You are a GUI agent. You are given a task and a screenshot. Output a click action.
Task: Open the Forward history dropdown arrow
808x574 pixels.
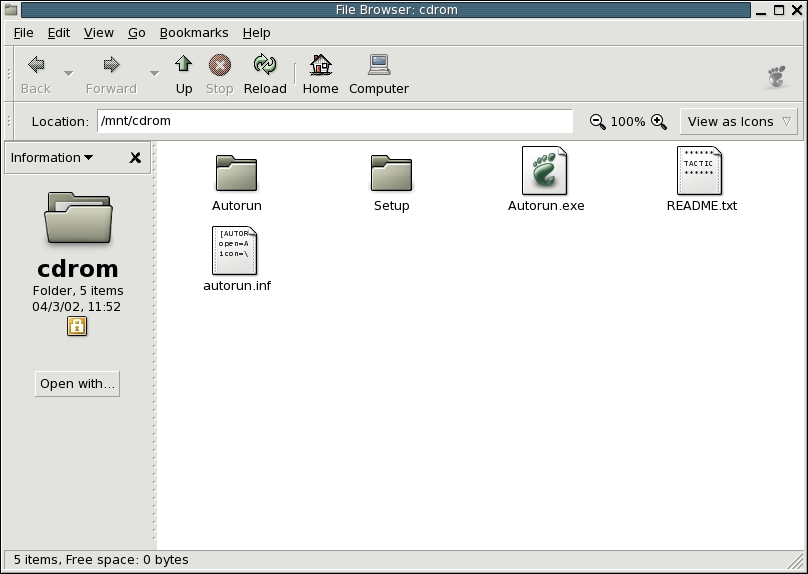[x=154, y=74]
